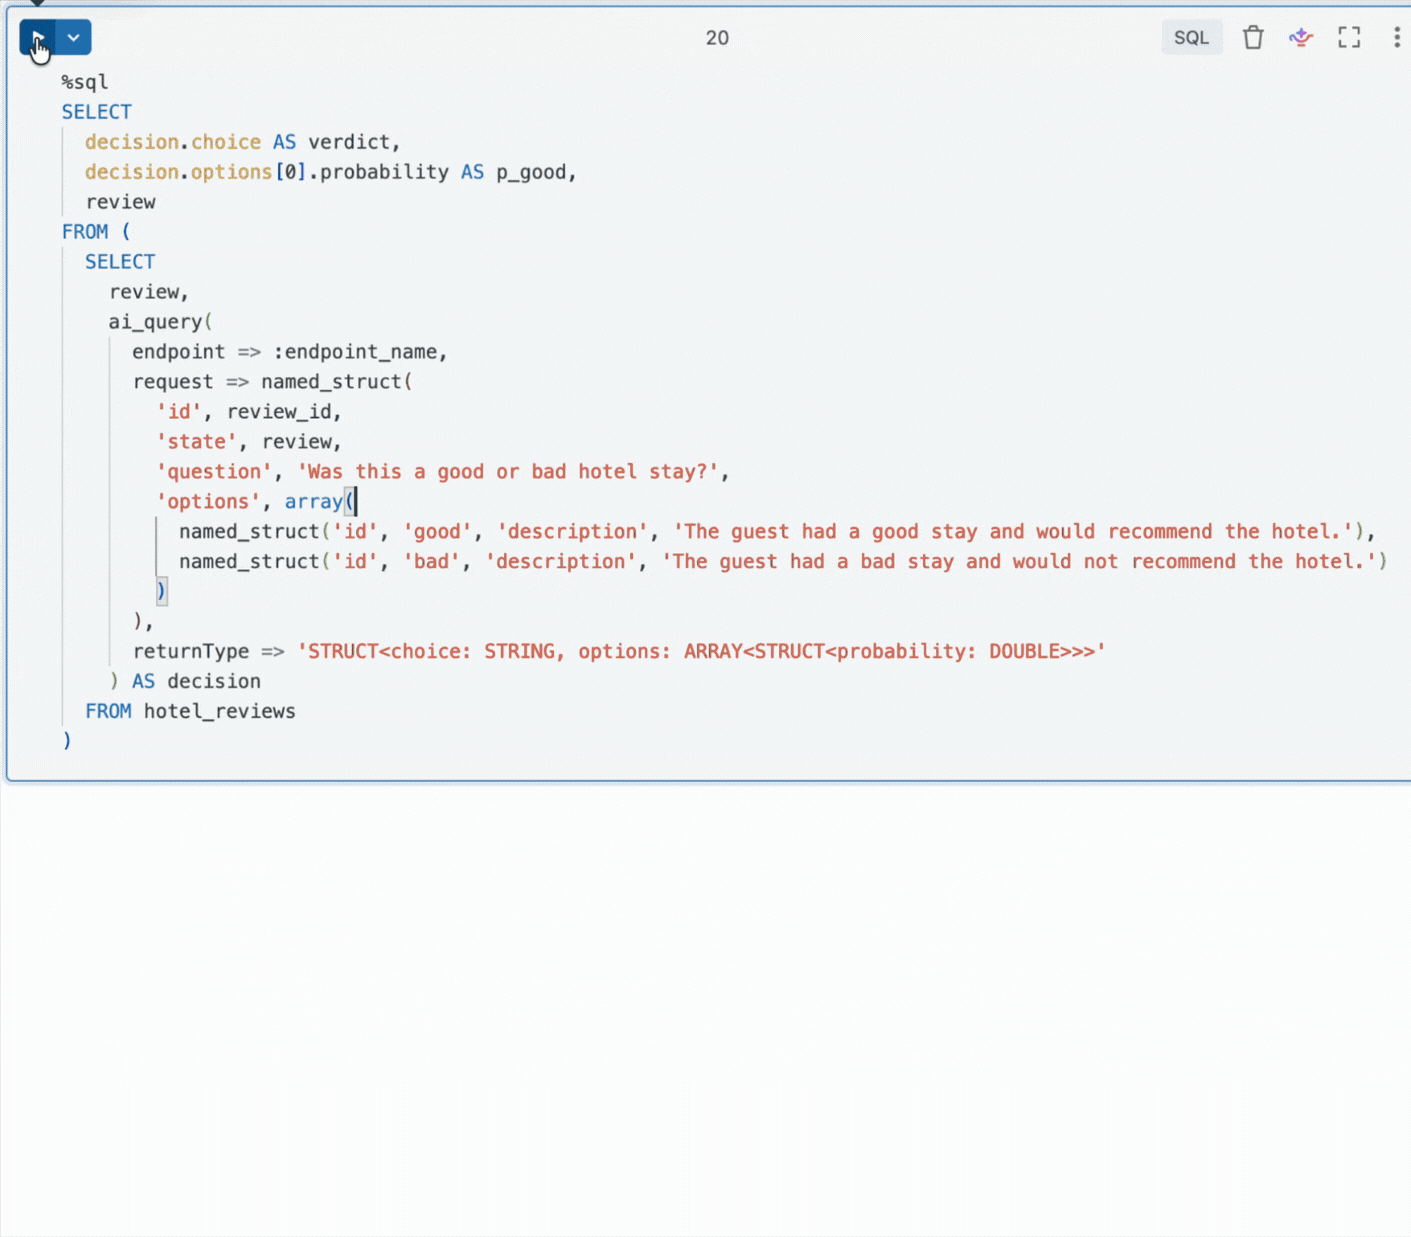Run the SQL cell with the play button
Viewport: 1411px width, 1237px height.
[x=38, y=38]
